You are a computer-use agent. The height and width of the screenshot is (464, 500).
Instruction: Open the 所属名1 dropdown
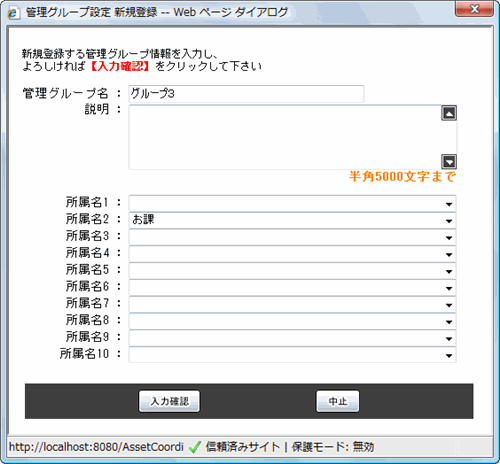pos(292,203)
